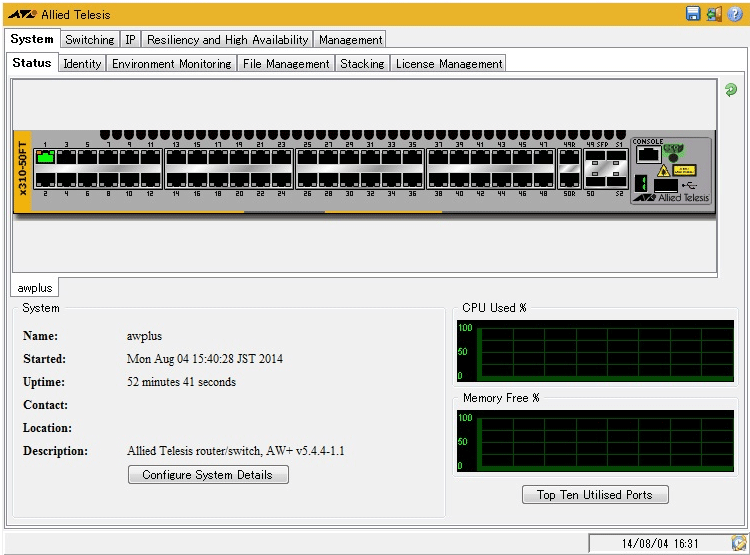Click the save configuration floppy disk icon
This screenshot has height=555, width=750.
pos(693,14)
